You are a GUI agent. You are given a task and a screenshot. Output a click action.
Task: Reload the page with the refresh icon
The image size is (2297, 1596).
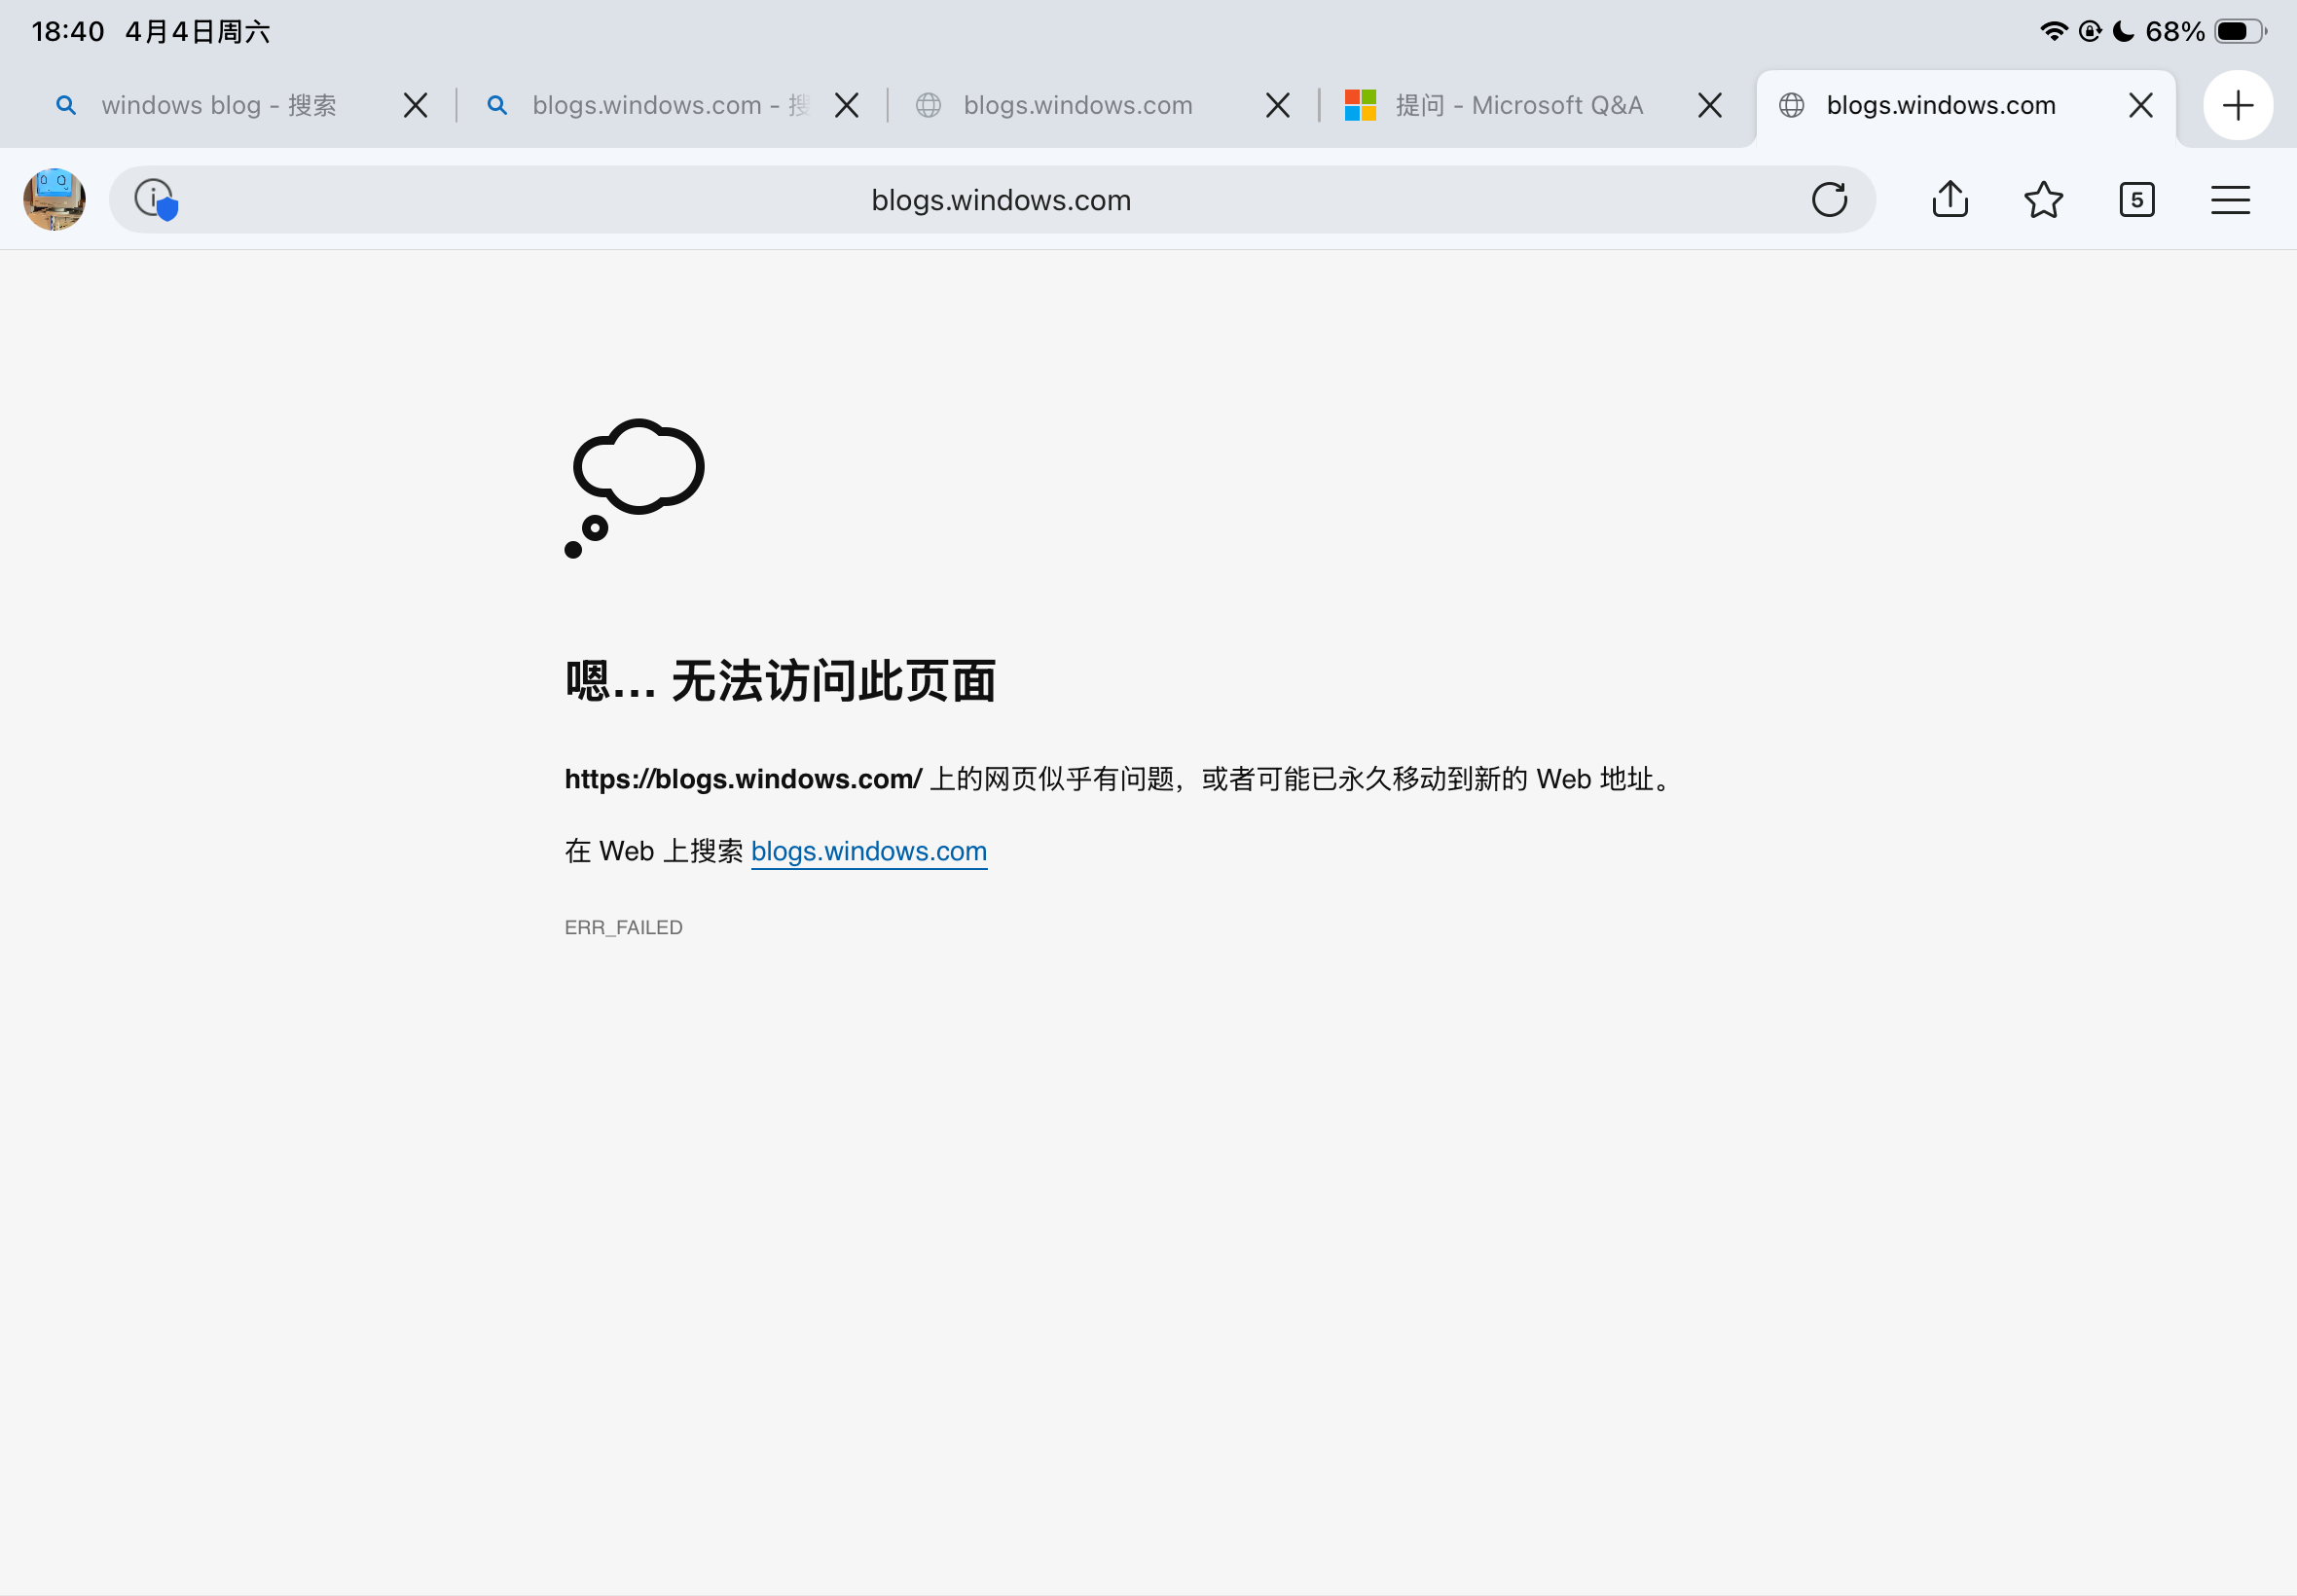point(1829,200)
